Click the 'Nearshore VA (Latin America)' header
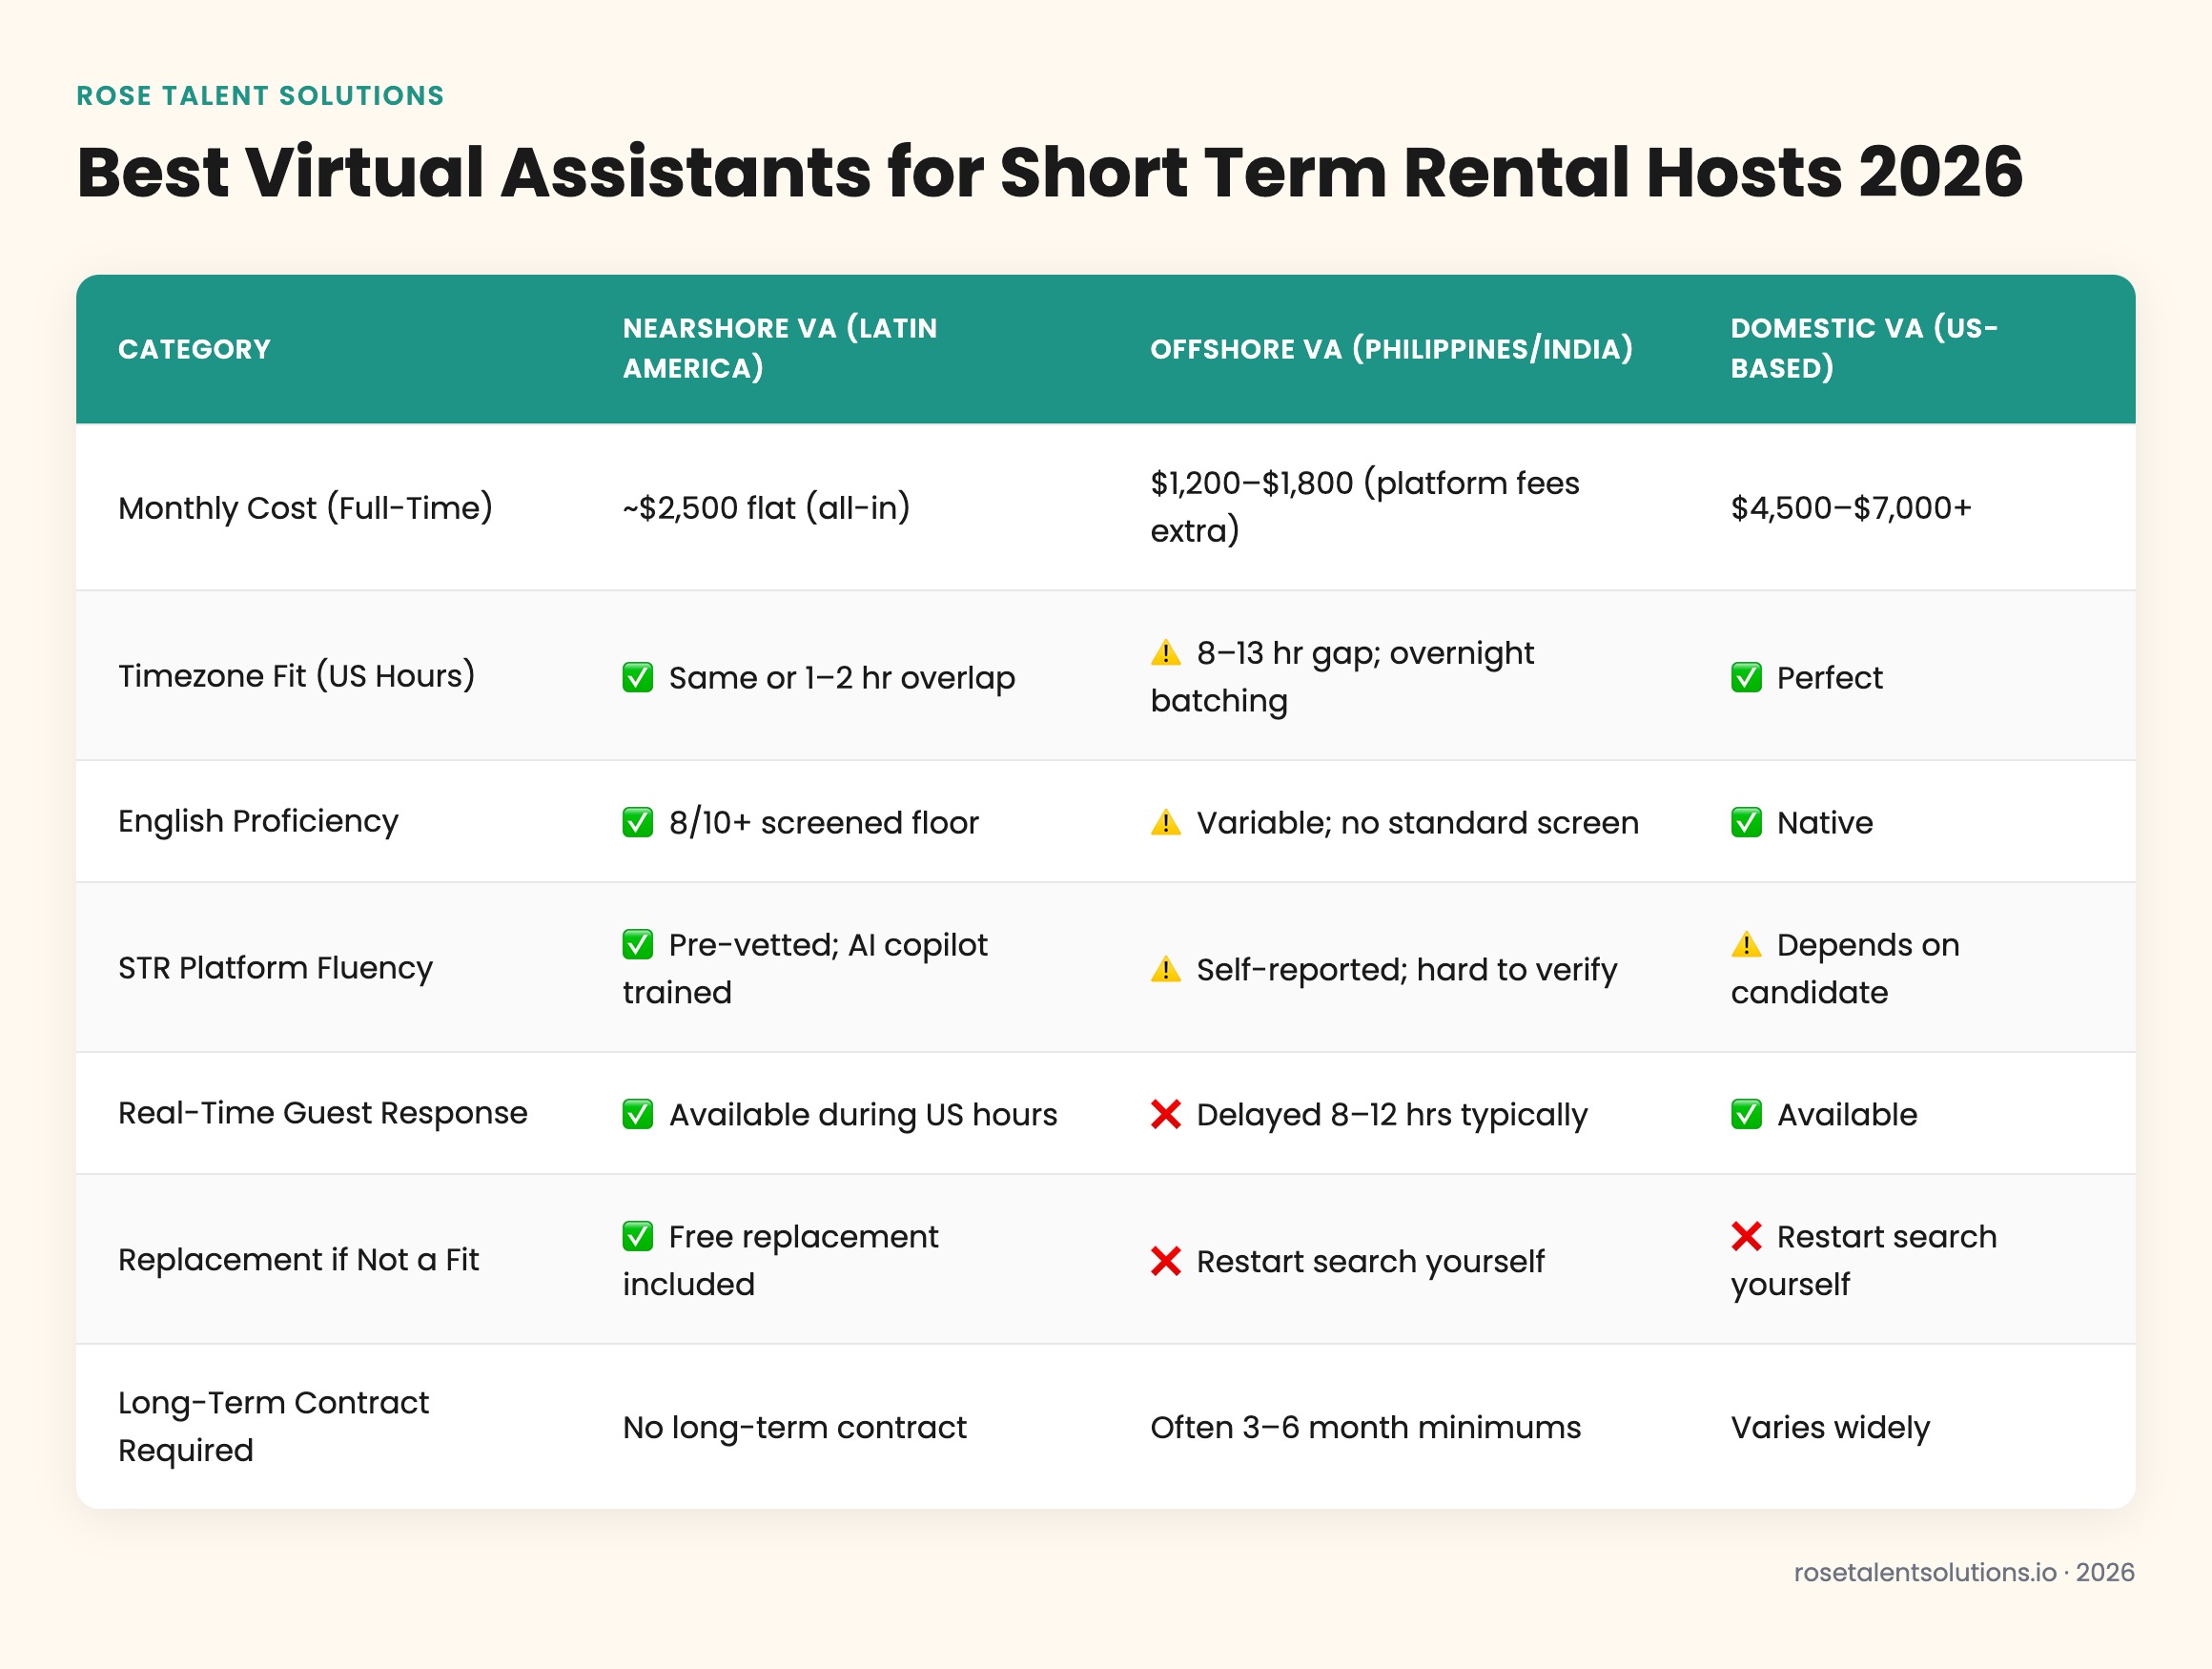 [x=780, y=348]
